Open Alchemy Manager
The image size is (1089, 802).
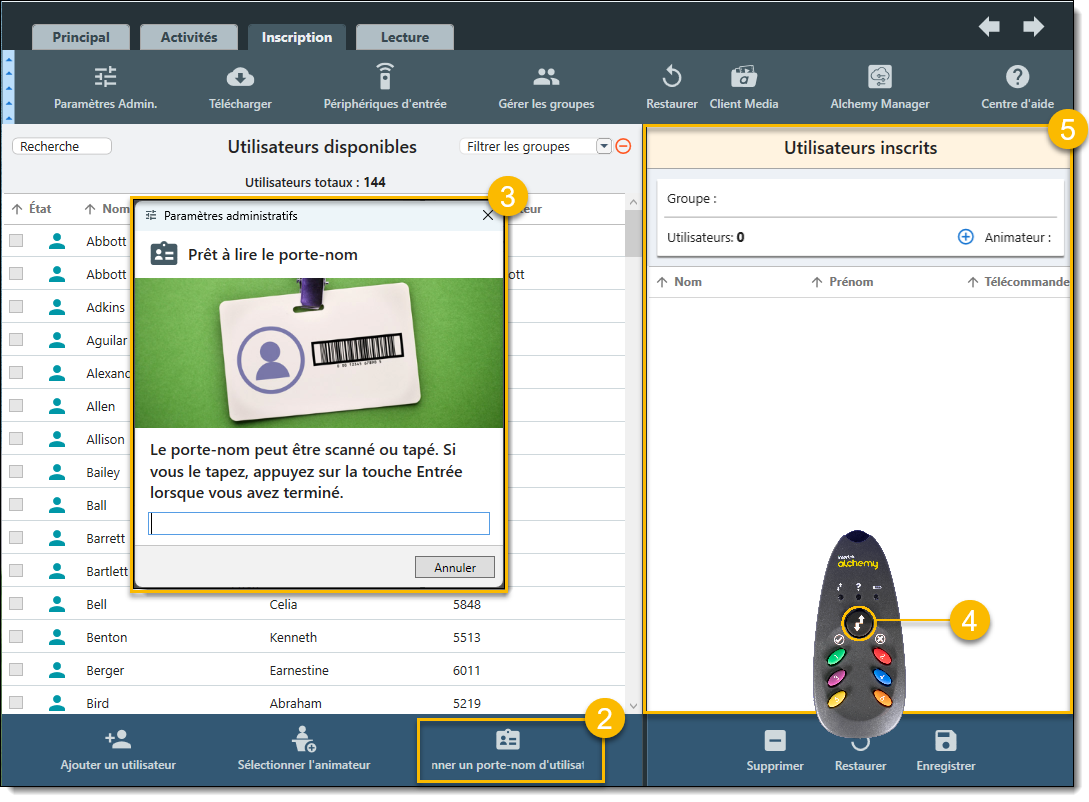(879, 87)
